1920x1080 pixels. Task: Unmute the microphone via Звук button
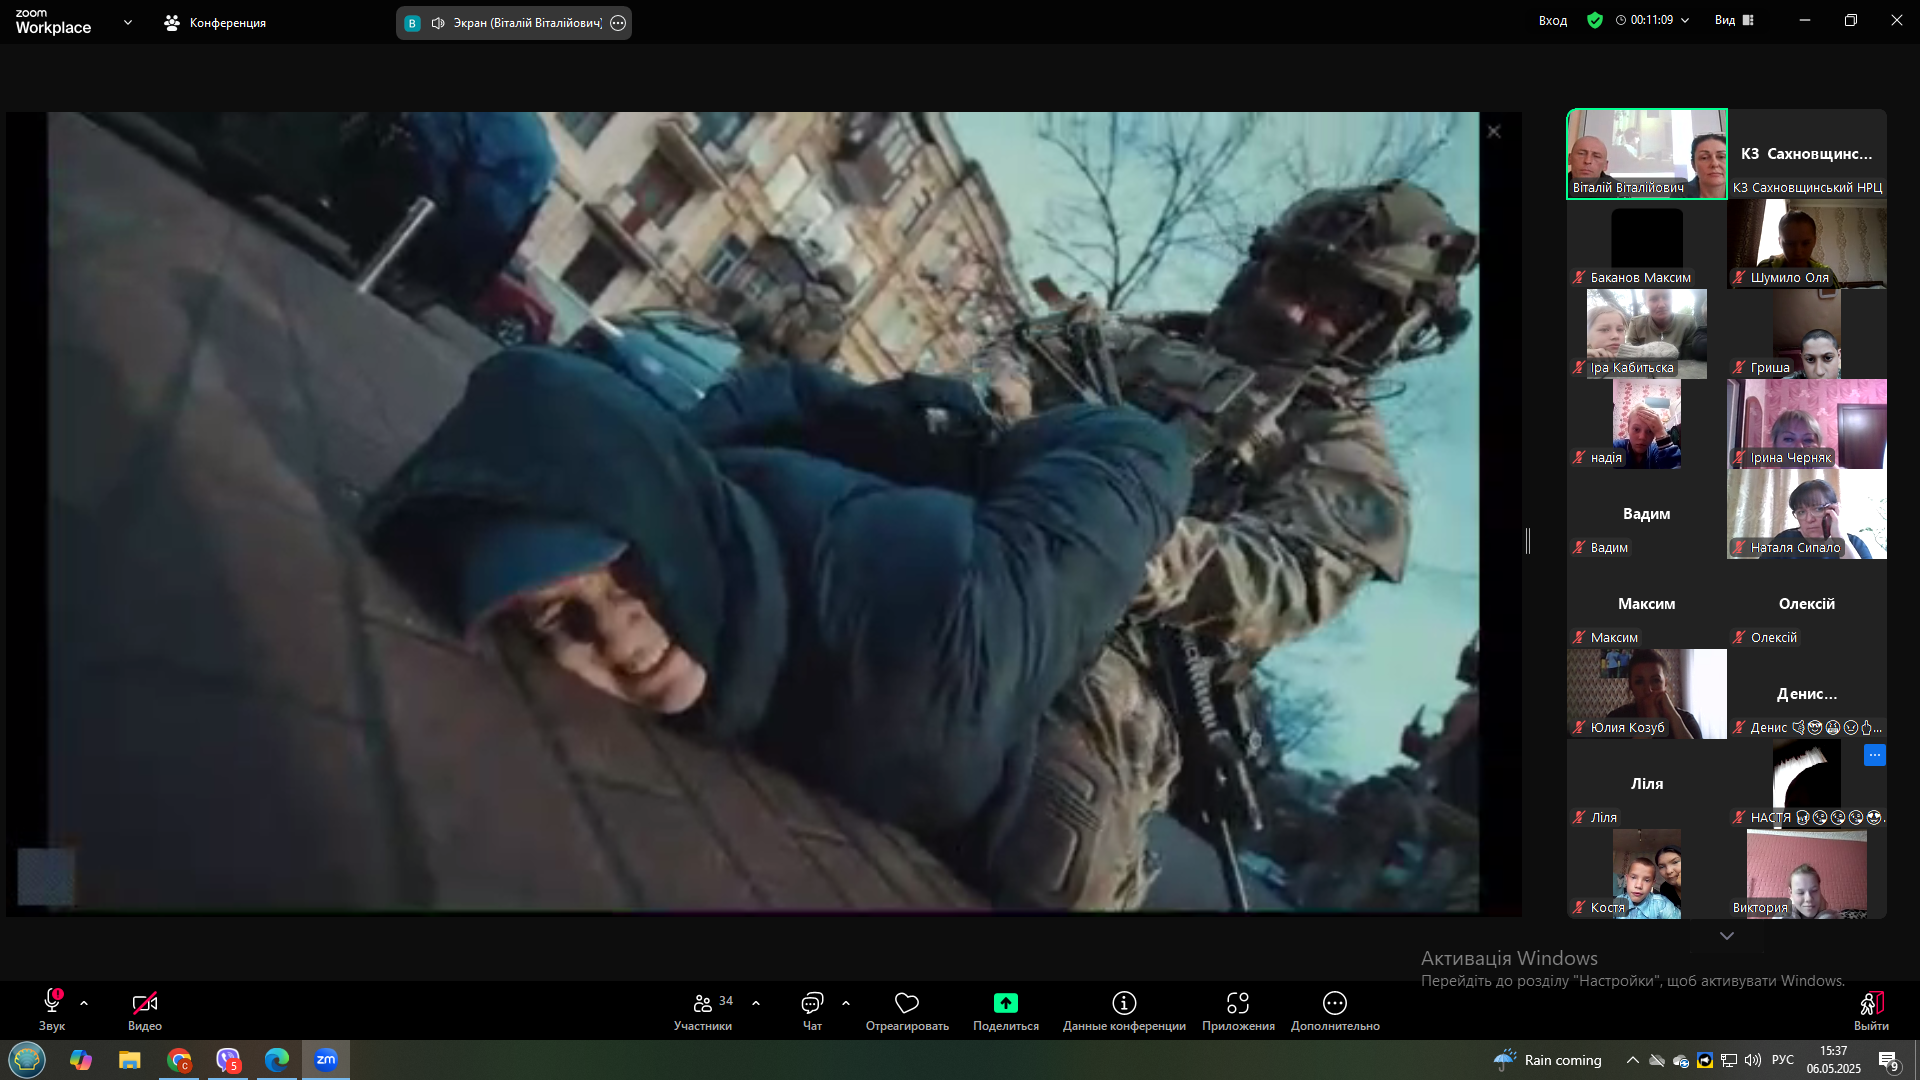tap(52, 1010)
